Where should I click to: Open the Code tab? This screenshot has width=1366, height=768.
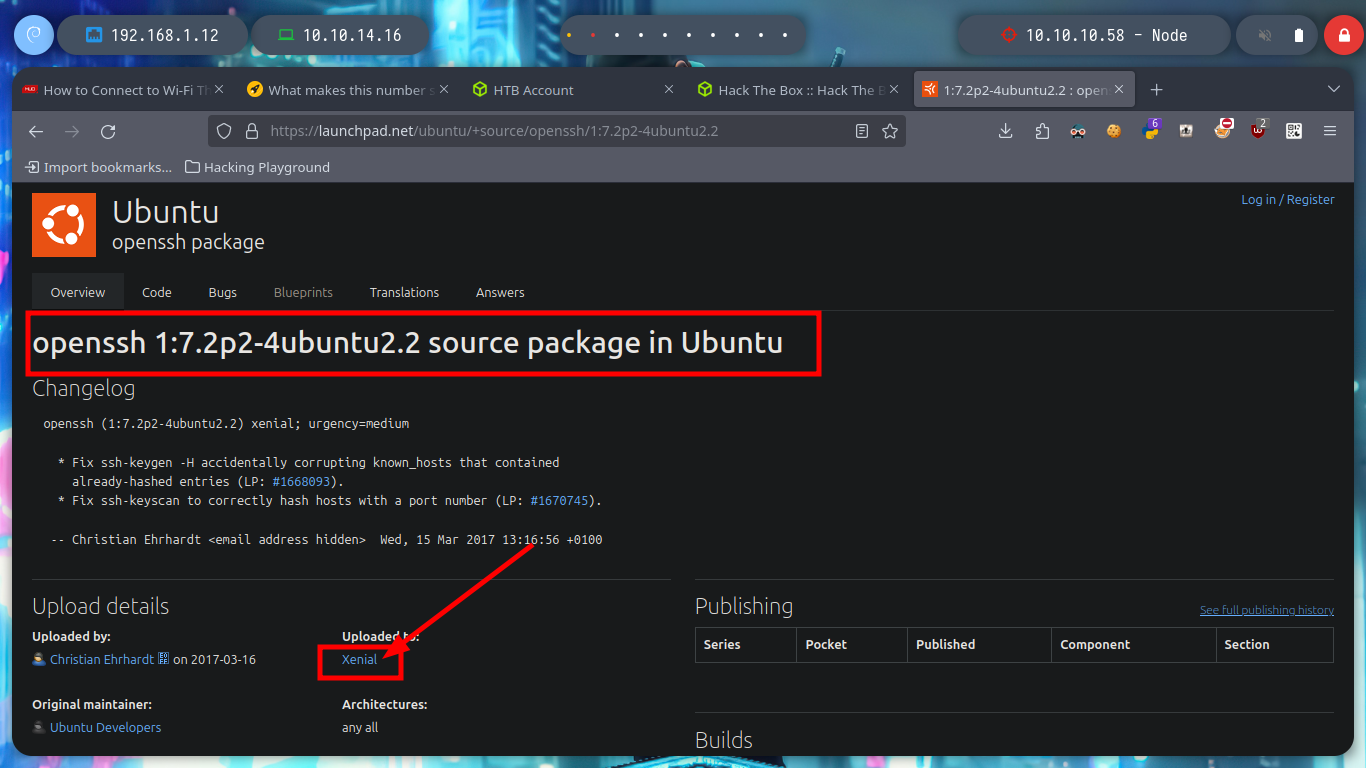(157, 292)
